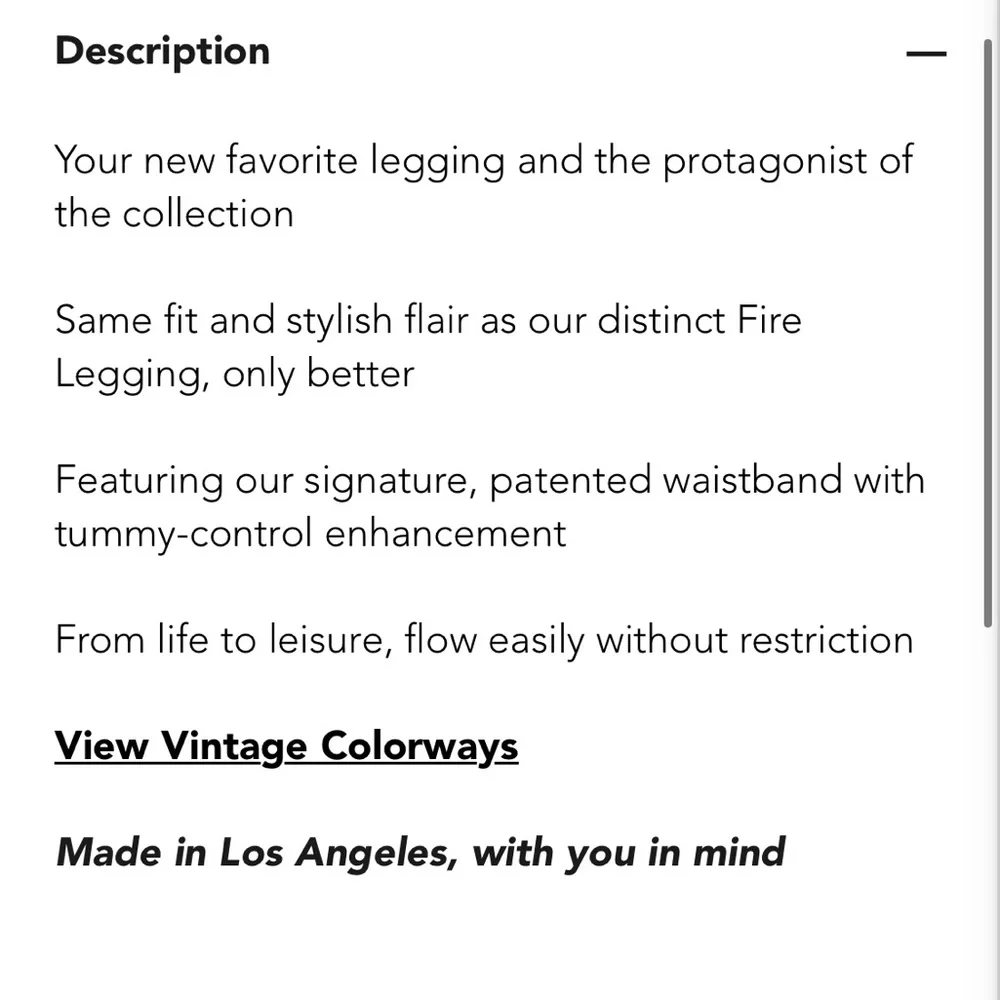1000x1000 pixels.
Task: Click the text "only better"
Action: tap(318, 374)
